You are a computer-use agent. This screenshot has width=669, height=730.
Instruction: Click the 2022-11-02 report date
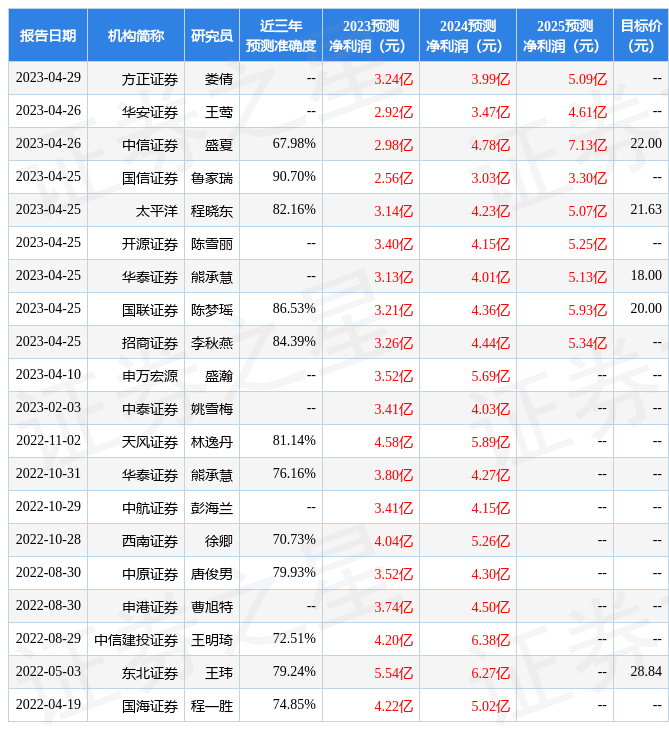[x=48, y=440]
